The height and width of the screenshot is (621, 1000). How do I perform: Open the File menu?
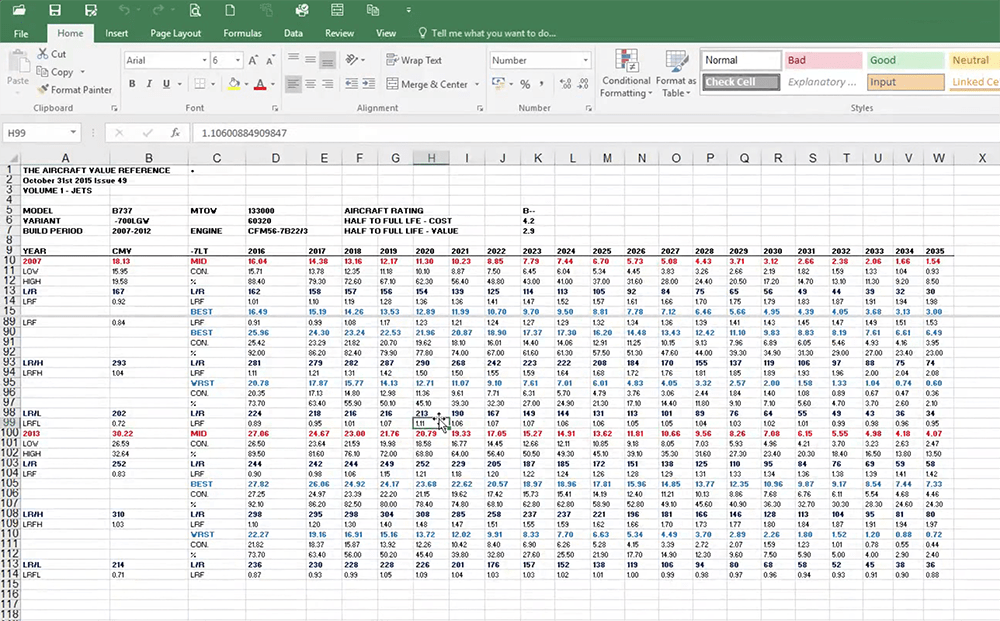[21, 32]
